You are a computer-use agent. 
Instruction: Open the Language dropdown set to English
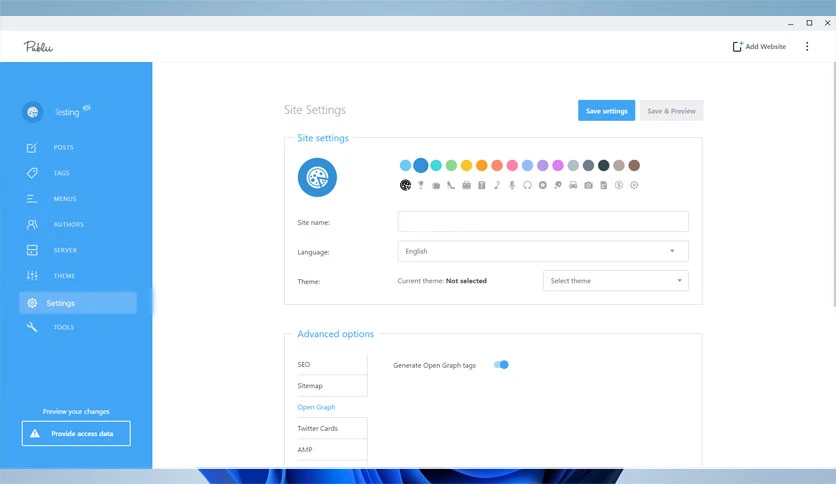tap(543, 251)
